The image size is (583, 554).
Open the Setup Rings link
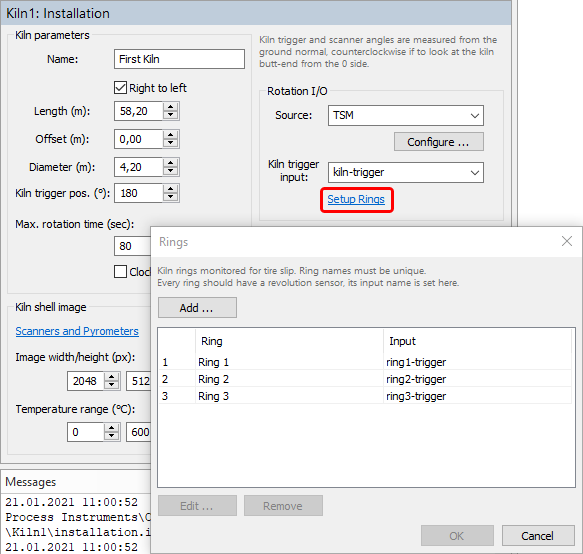[356, 199]
